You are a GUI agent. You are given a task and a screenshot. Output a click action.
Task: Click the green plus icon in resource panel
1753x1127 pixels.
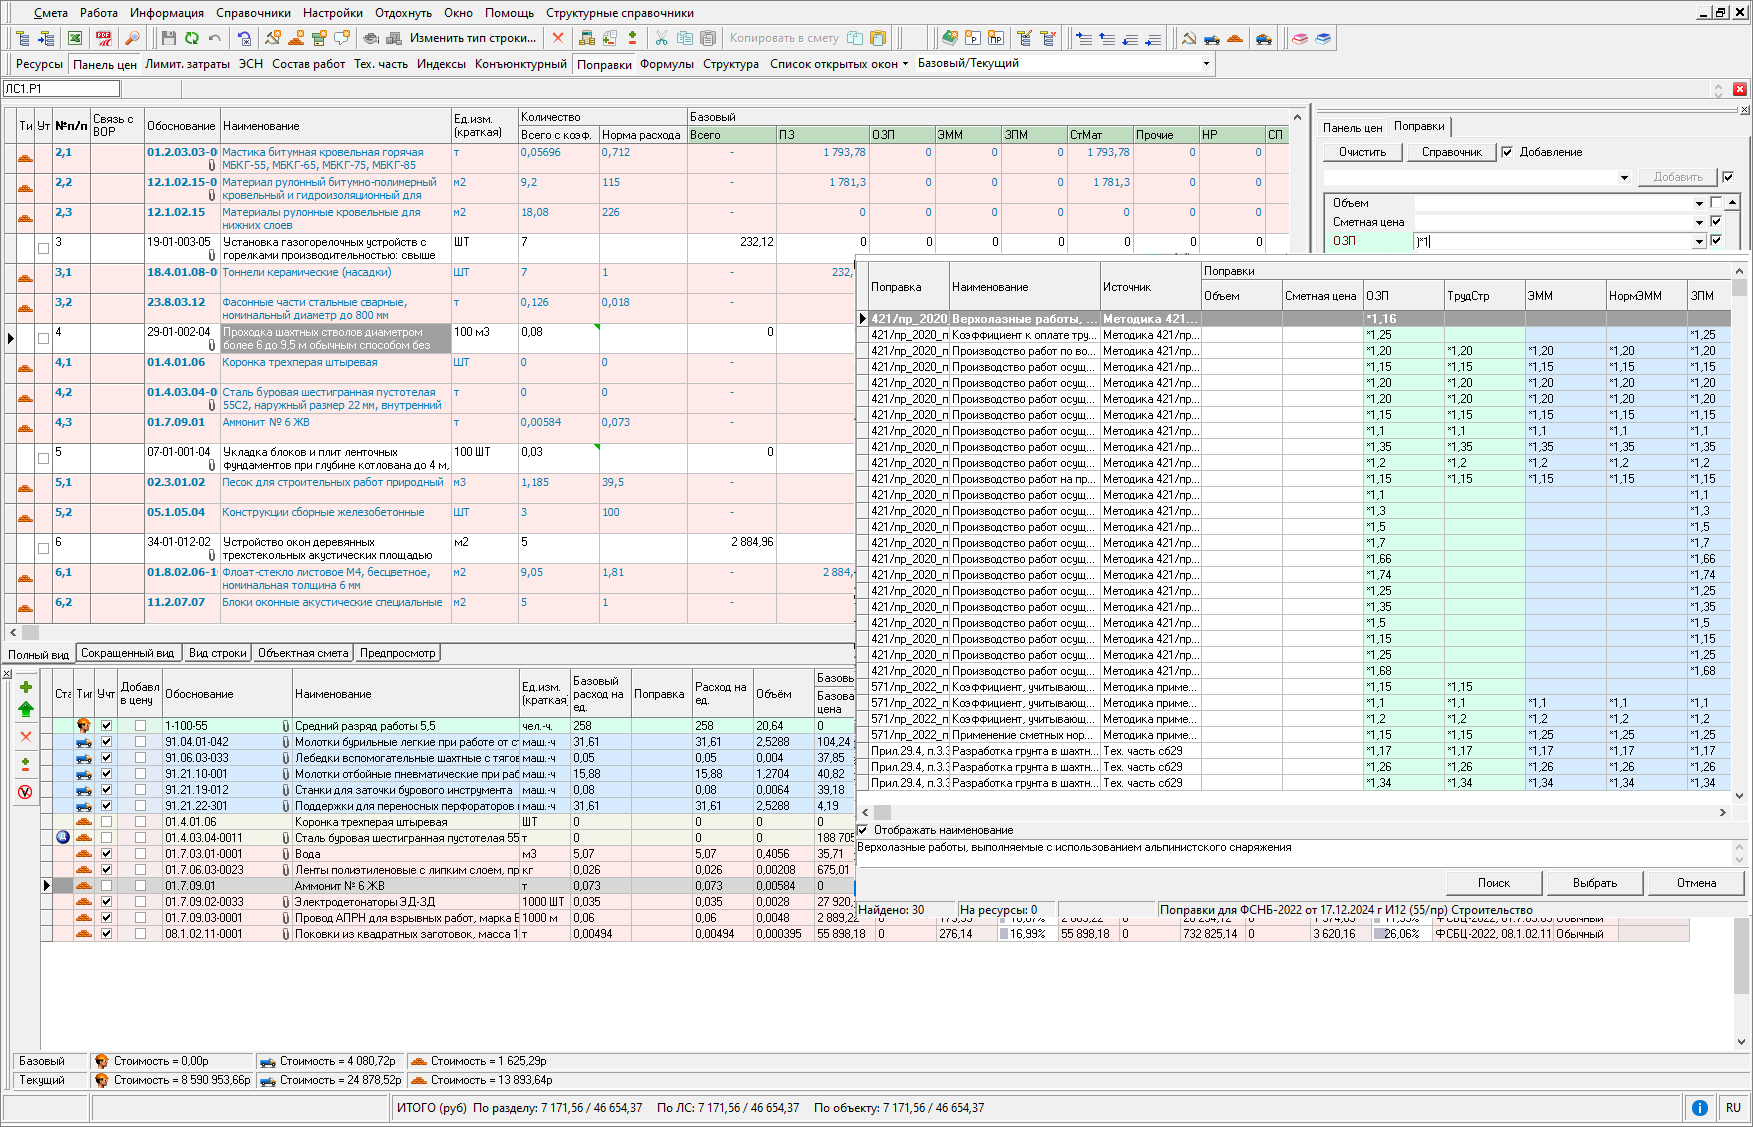point(26,687)
